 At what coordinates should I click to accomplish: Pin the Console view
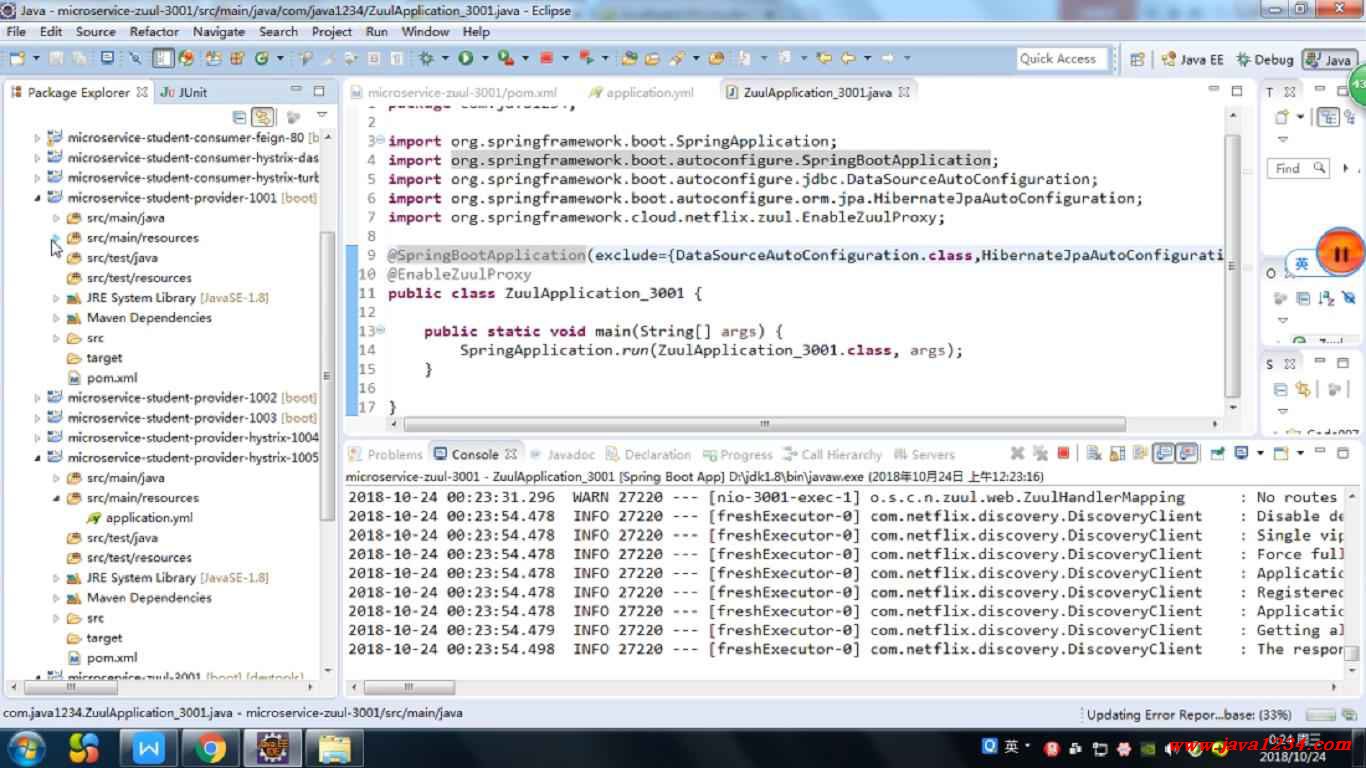pyautogui.click(x=1217, y=454)
